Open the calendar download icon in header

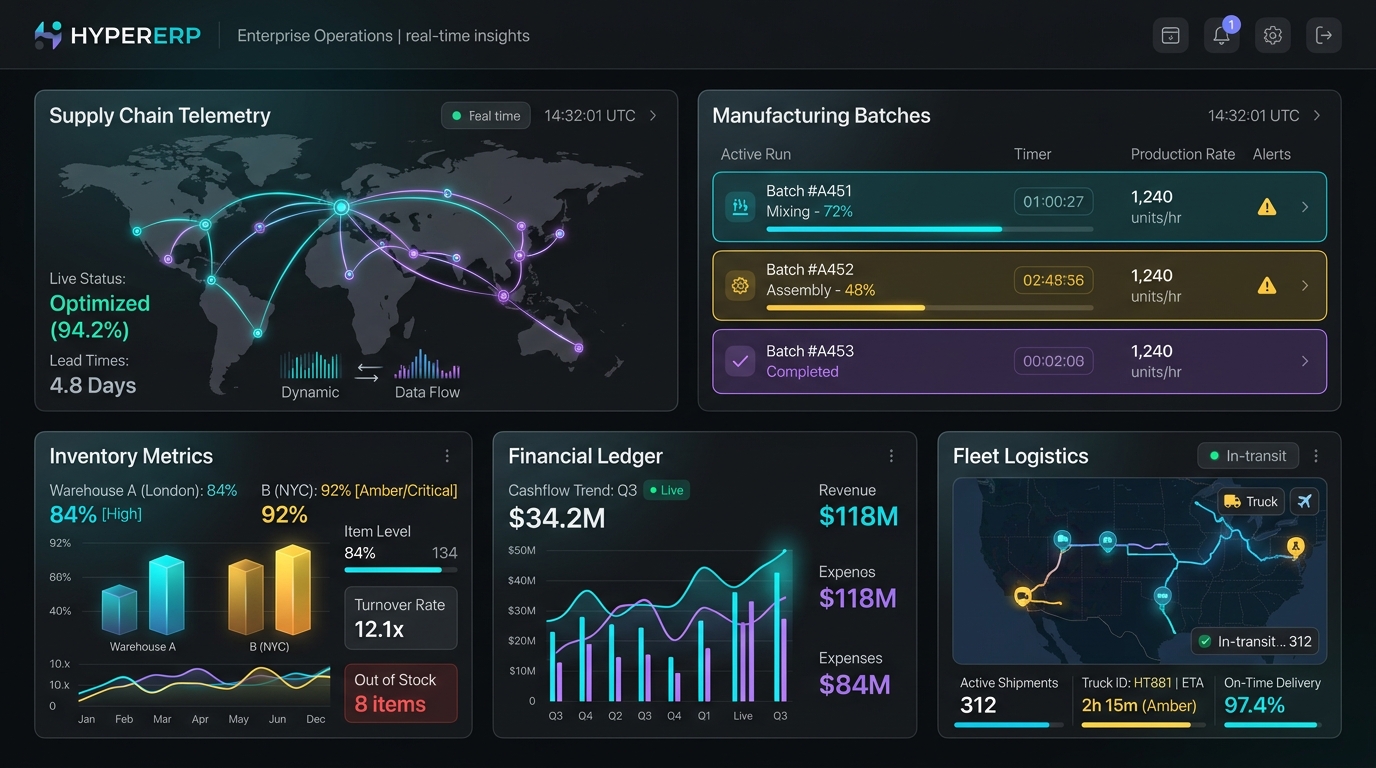[1170, 35]
